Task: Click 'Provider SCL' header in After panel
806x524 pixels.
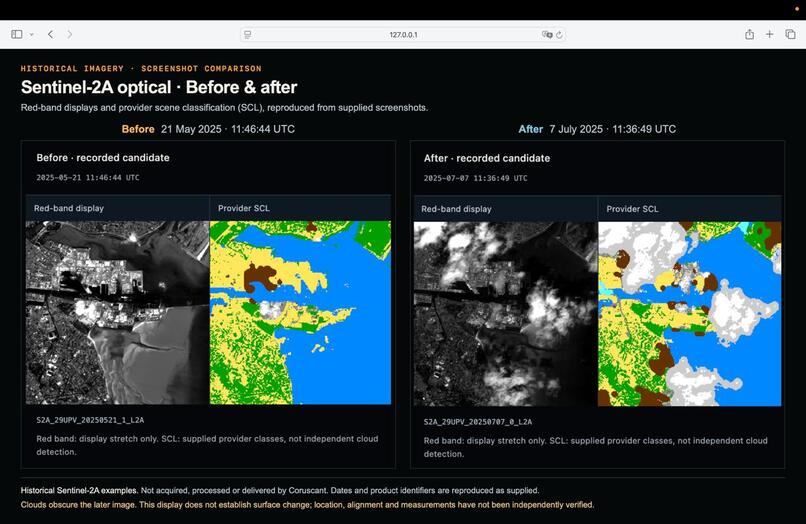Action: (632, 209)
